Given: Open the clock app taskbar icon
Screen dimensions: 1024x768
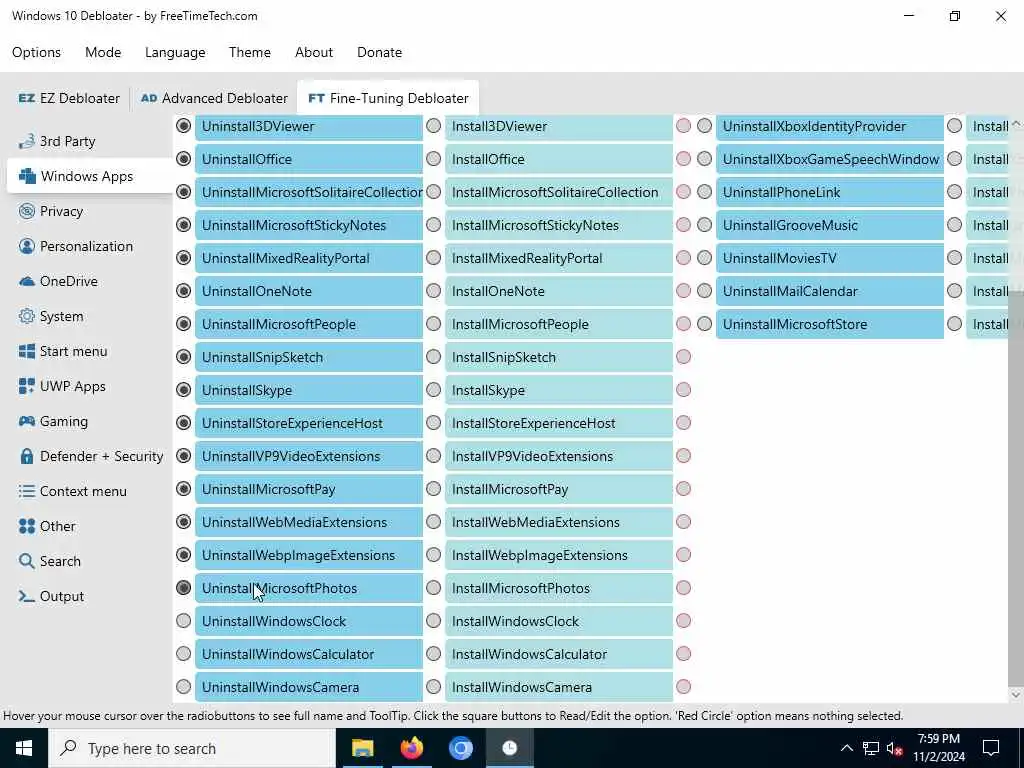Looking at the screenshot, I should coord(510,748).
